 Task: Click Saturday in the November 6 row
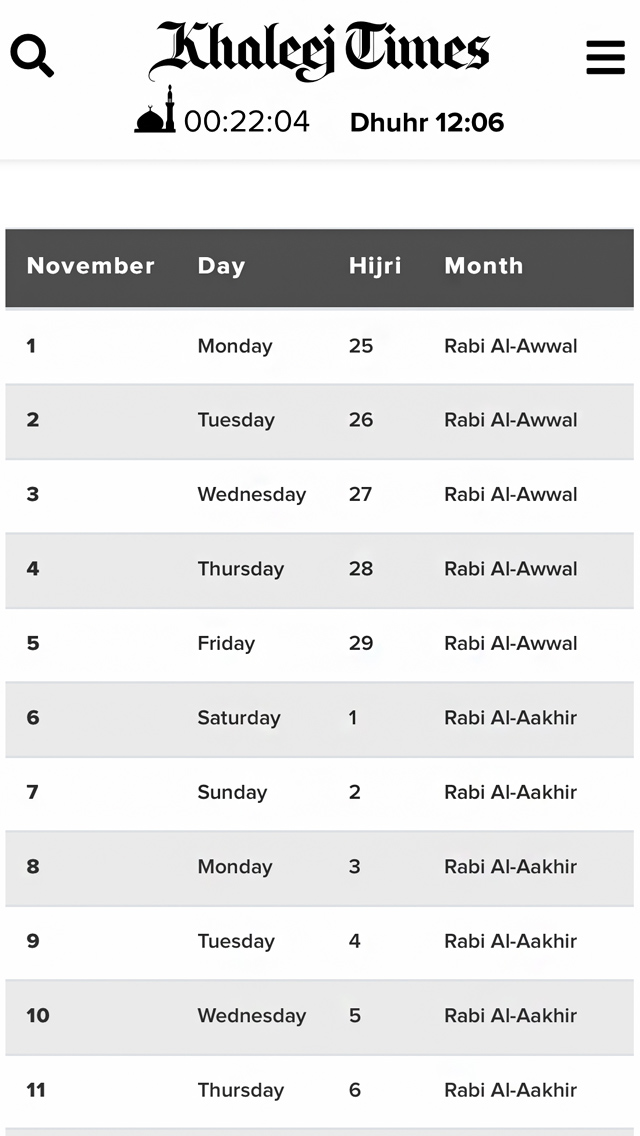[239, 718]
